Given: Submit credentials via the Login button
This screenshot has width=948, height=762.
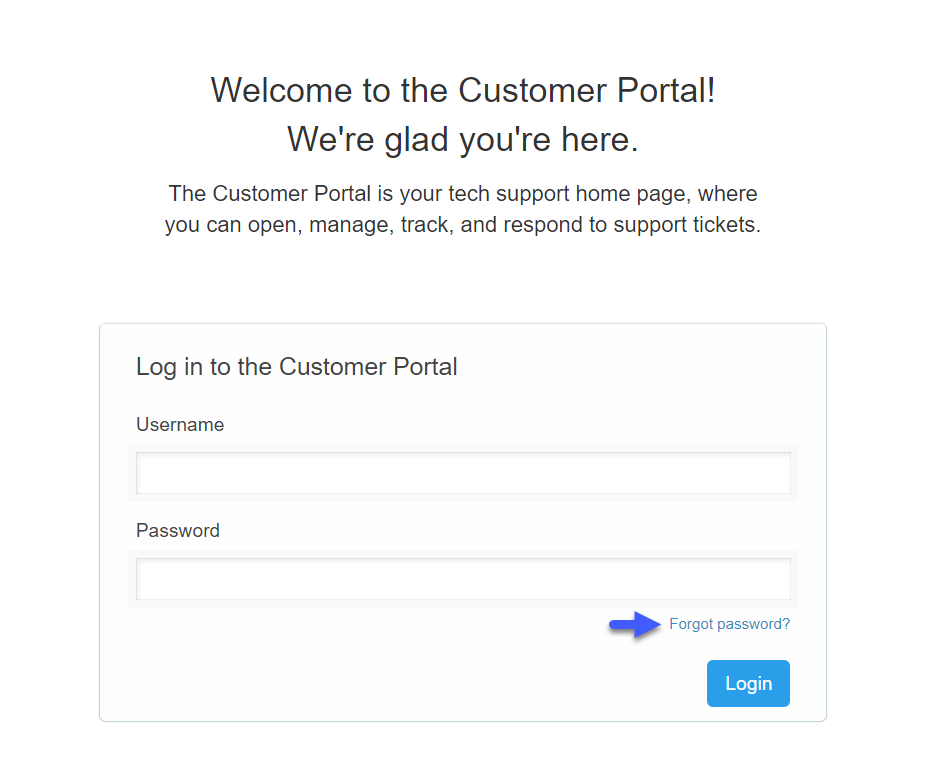Looking at the screenshot, I should click(x=747, y=683).
